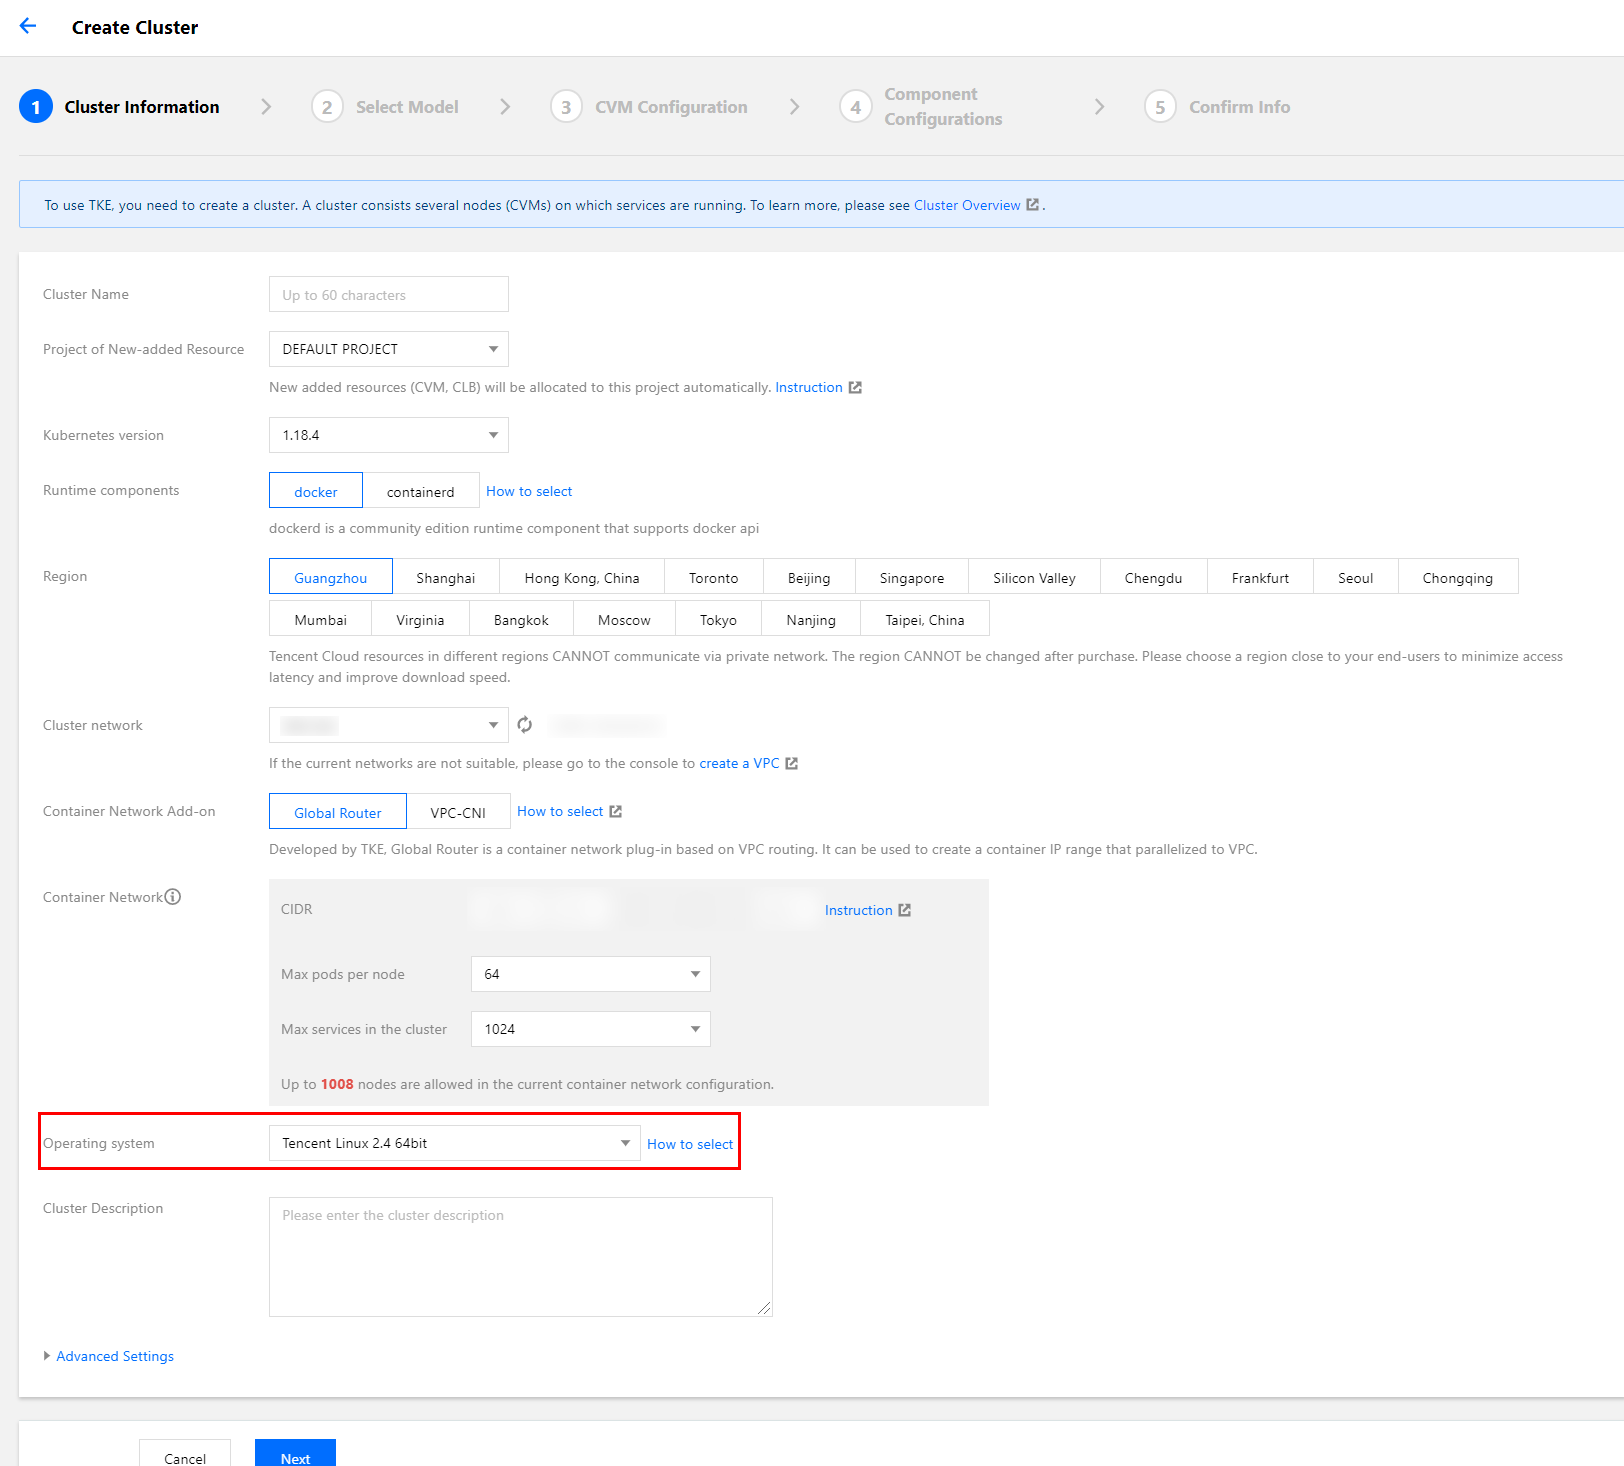This screenshot has height=1466, width=1624.
Task: Click external link icon after Cluster Overview
Action: point(1032,205)
